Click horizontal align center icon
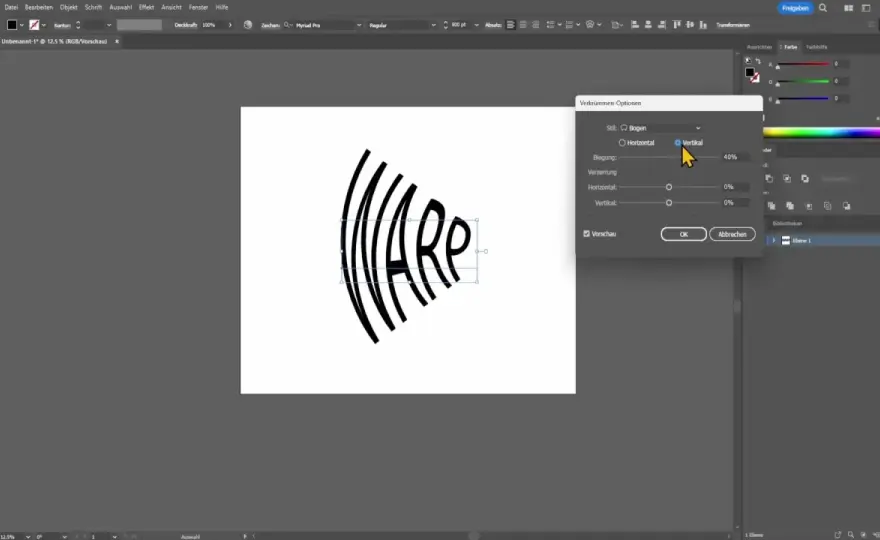Viewport: 880px width, 540px height. pos(648,25)
